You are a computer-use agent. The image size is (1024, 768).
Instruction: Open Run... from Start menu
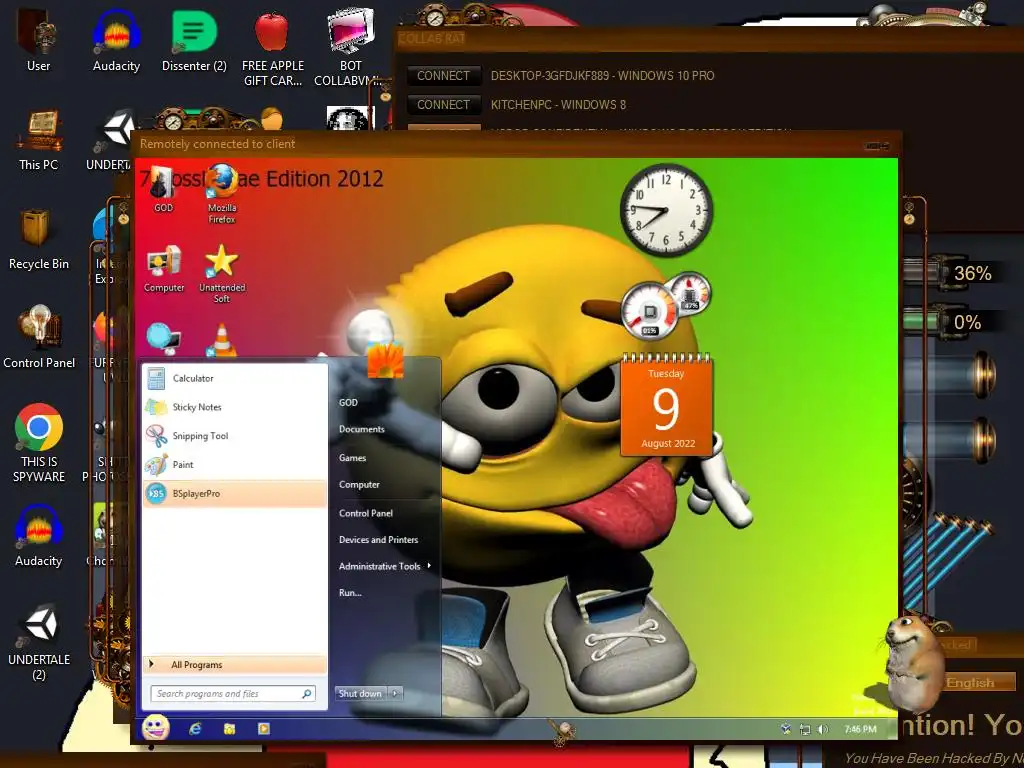[x=350, y=593]
